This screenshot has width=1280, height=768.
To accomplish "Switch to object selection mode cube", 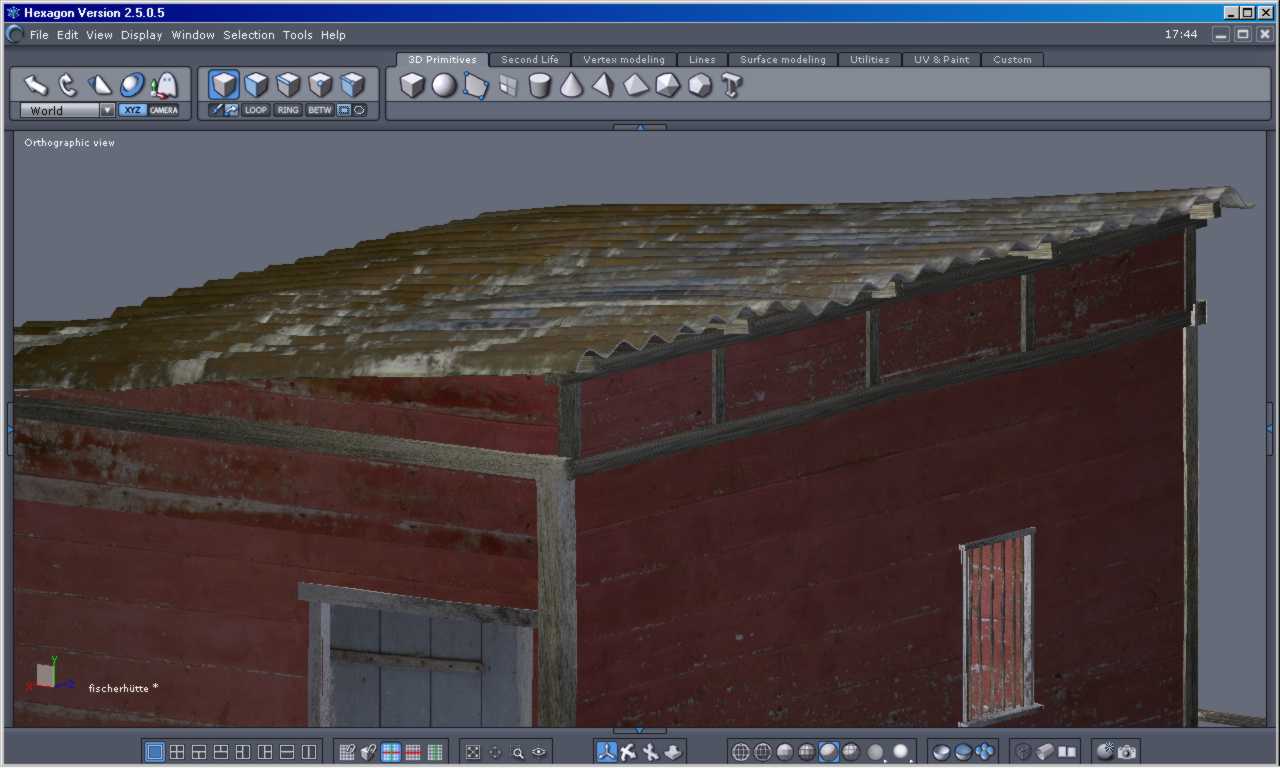I will (x=224, y=84).
